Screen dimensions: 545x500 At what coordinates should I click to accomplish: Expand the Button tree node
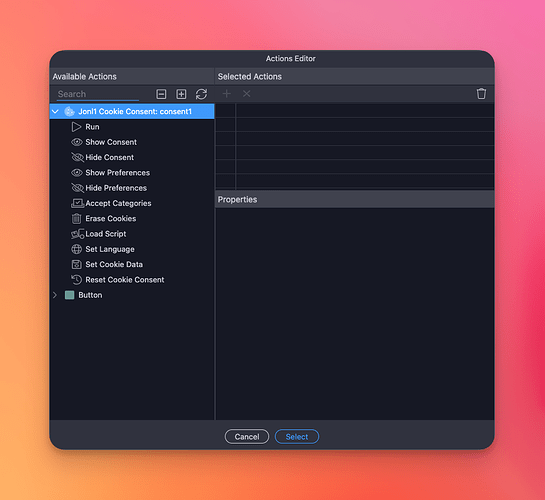(55, 295)
